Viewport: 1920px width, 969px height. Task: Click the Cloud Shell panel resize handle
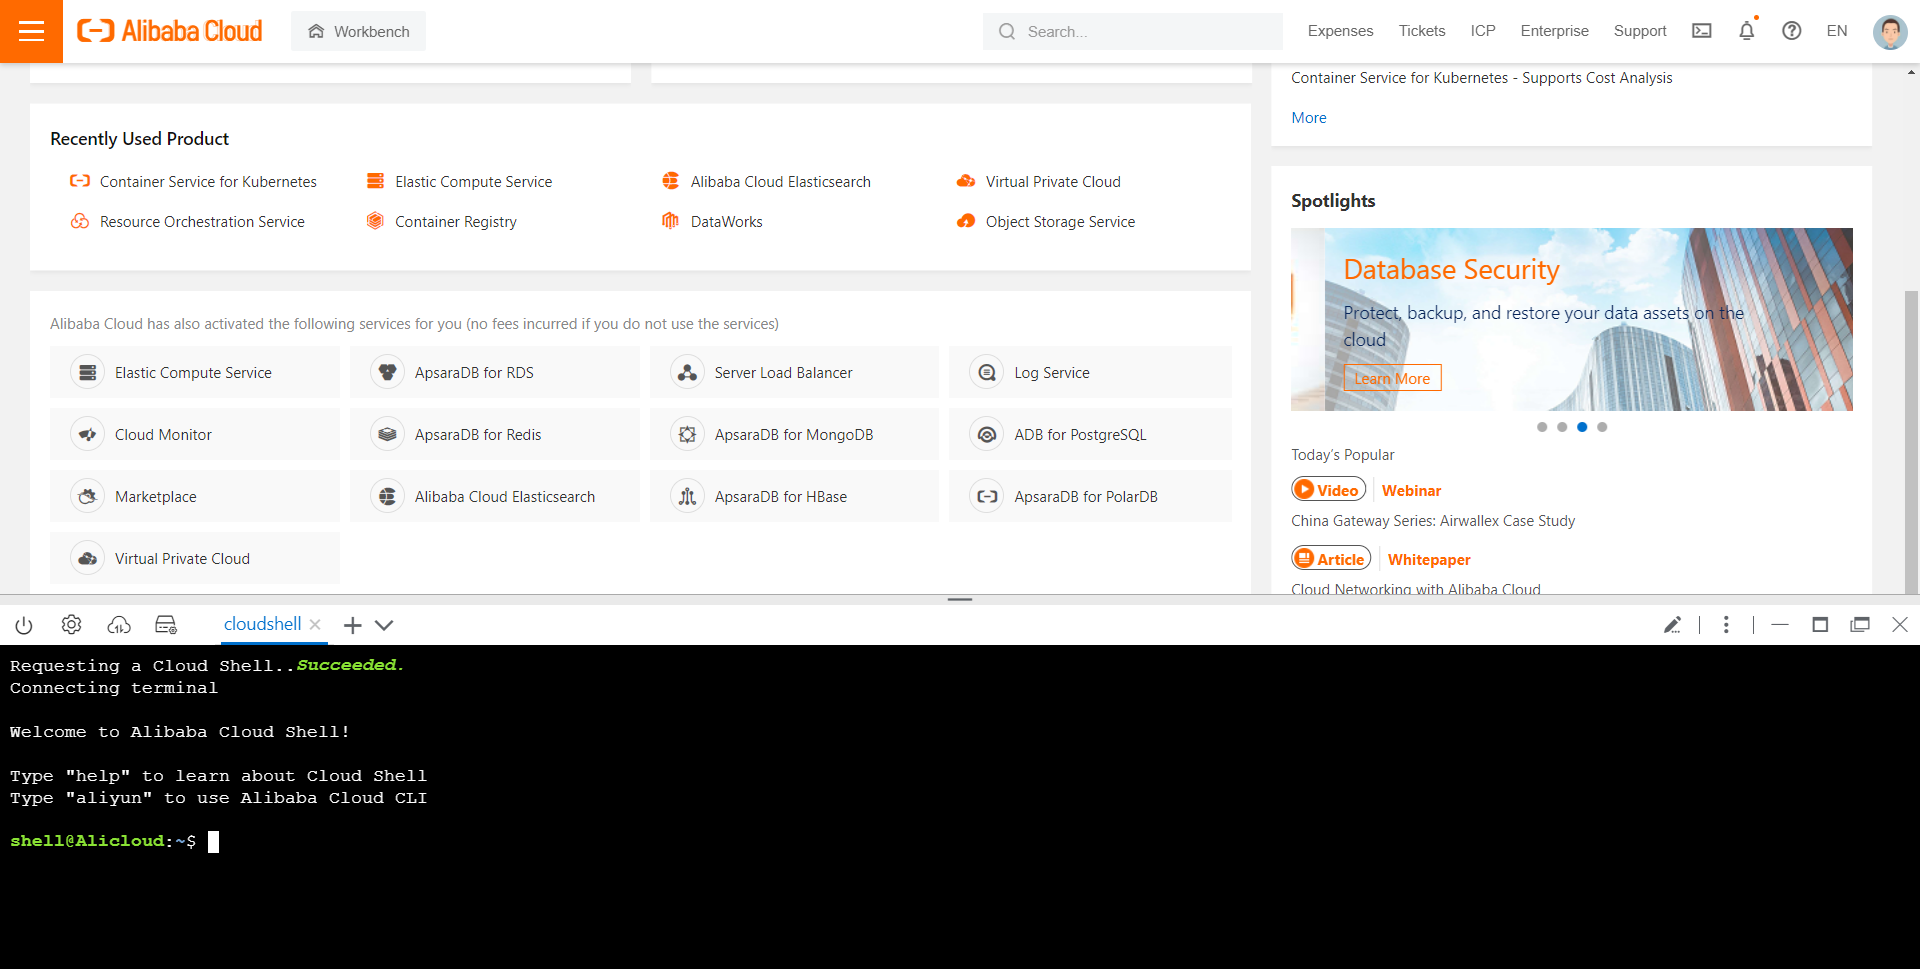point(960,599)
